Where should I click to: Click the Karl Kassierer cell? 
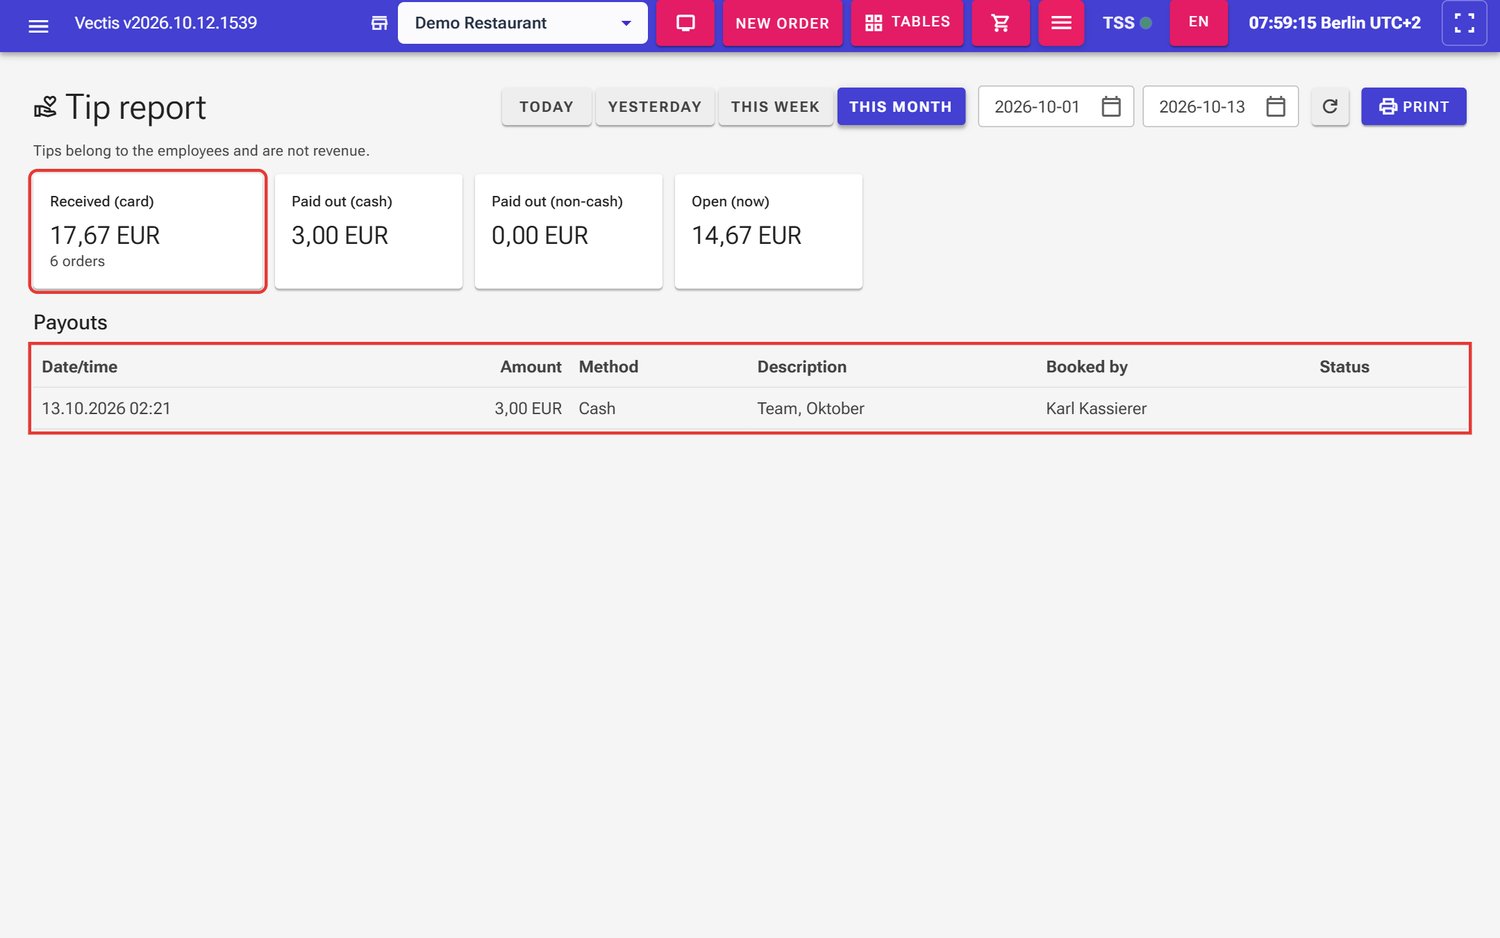click(1096, 409)
